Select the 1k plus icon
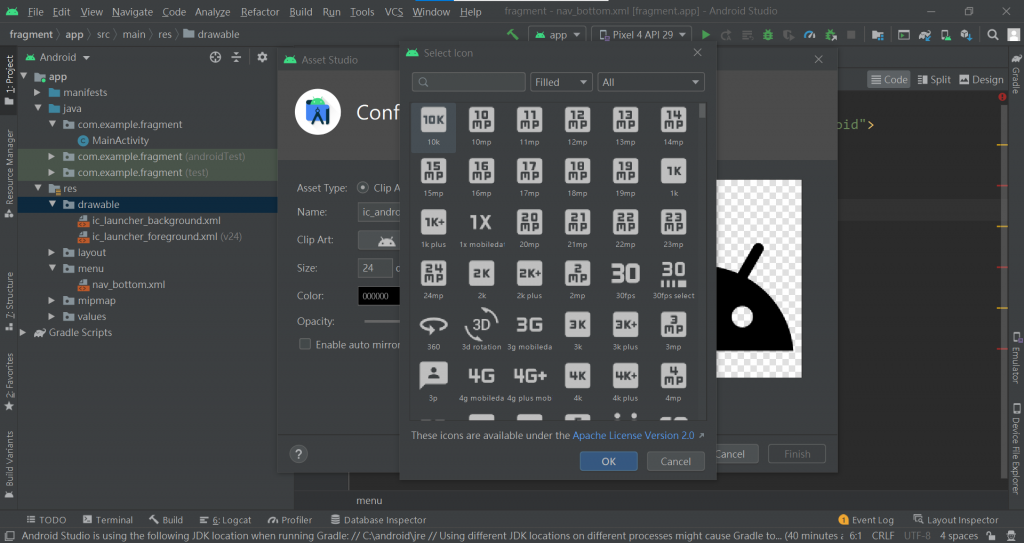1024x543 pixels. (x=434, y=229)
